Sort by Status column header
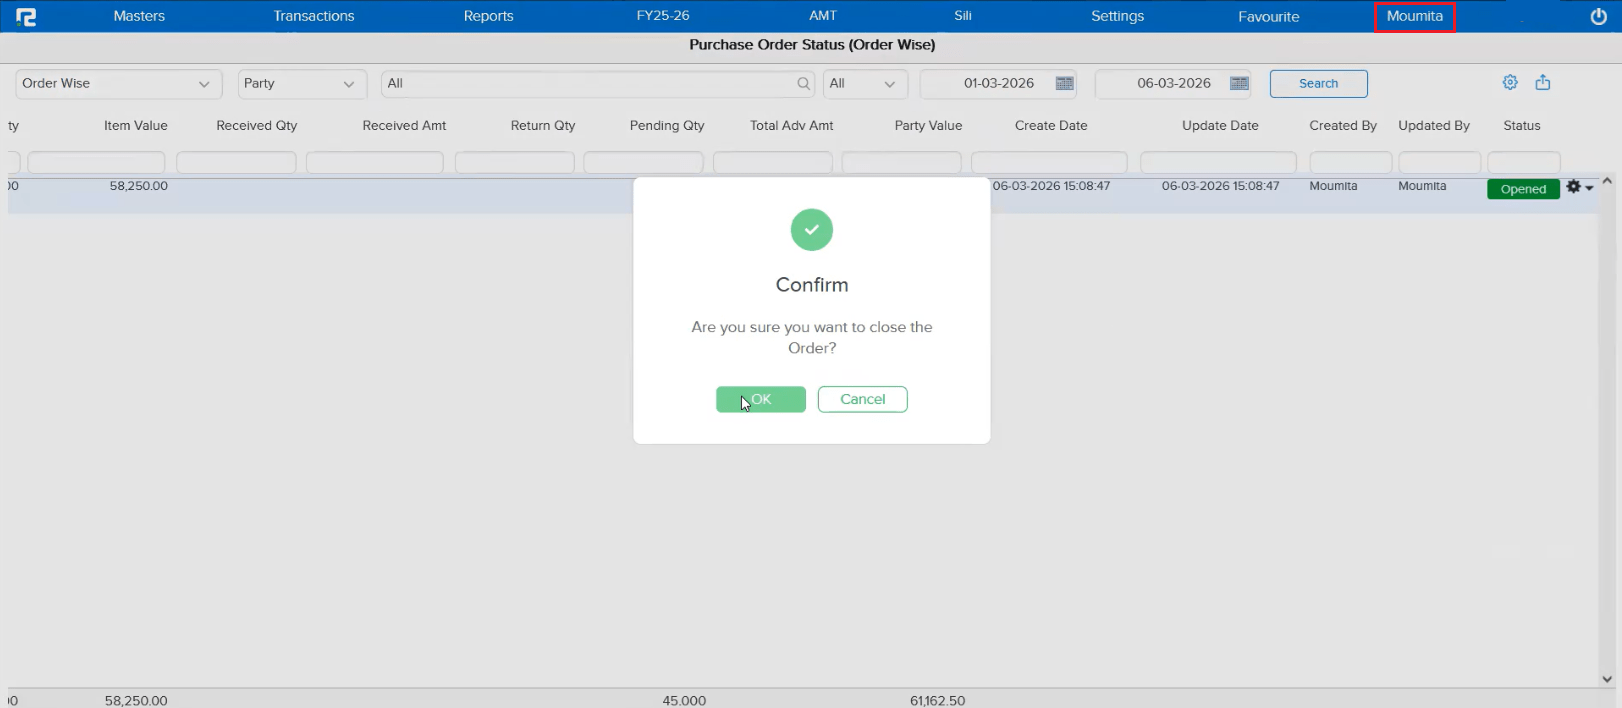The width and height of the screenshot is (1622, 708). point(1522,126)
